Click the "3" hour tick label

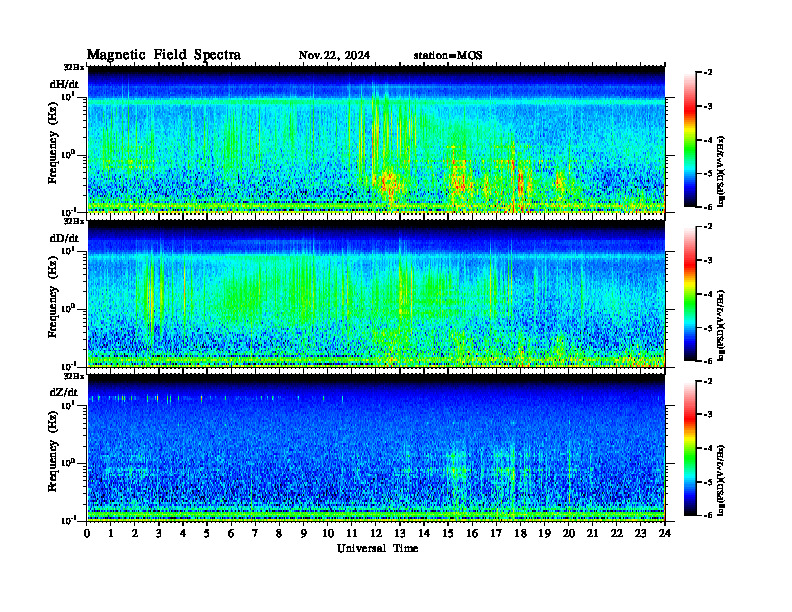tap(159, 533)
